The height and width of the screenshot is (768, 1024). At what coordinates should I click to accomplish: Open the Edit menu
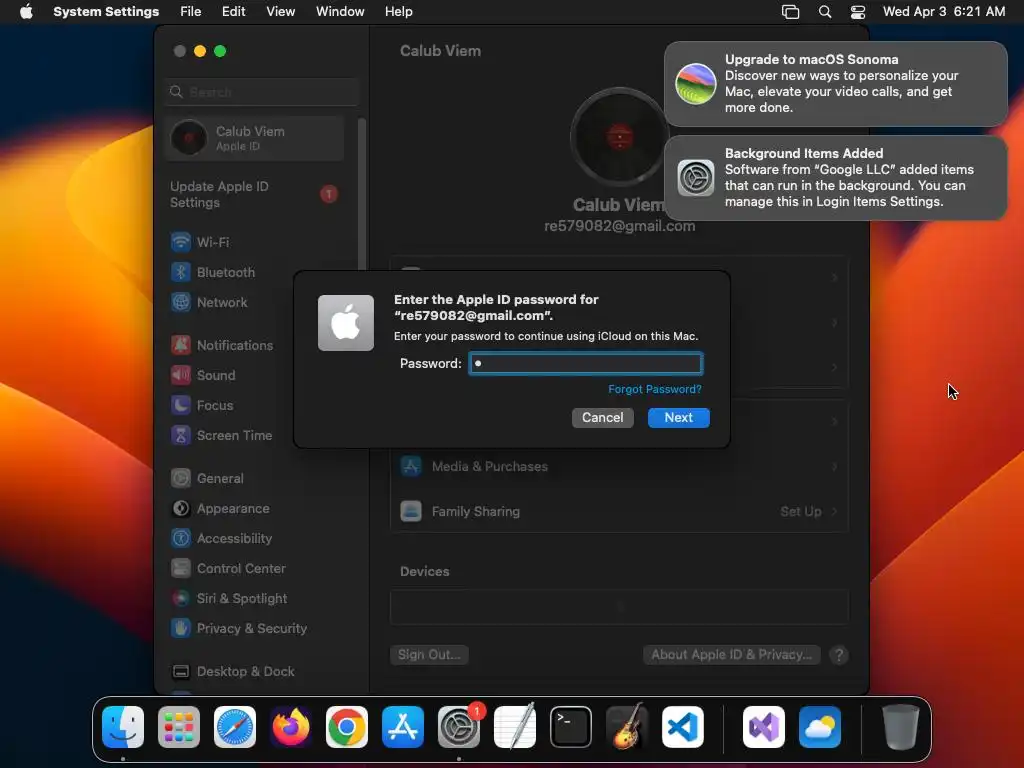(x=233, y=12)
